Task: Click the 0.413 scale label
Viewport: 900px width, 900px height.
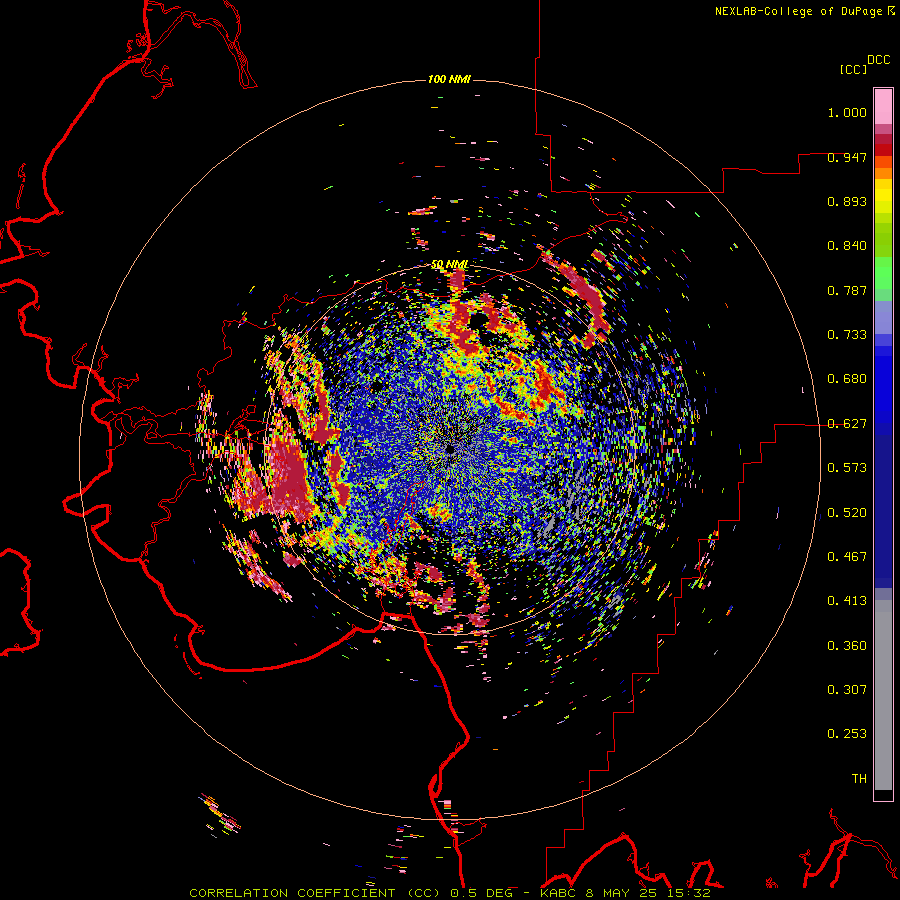Action: [x=847, y=601]
